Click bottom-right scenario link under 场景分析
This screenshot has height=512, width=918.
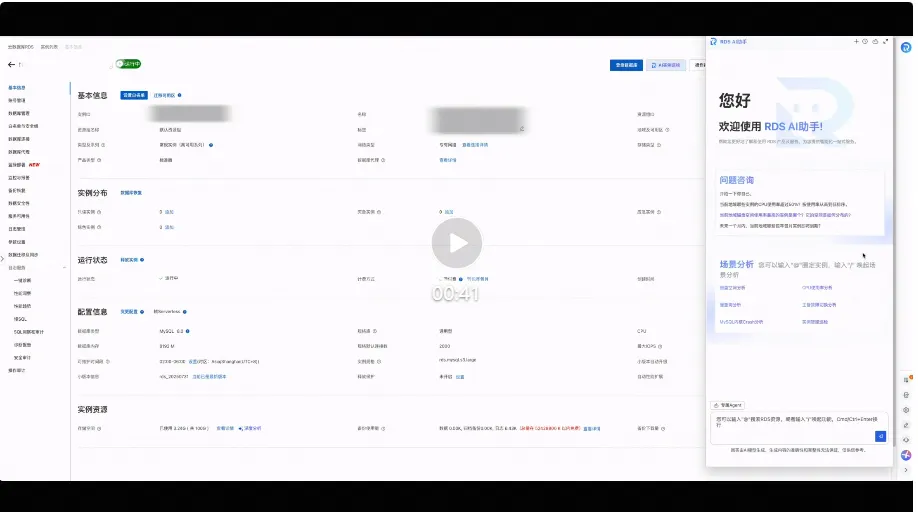(x=815, y=322)
